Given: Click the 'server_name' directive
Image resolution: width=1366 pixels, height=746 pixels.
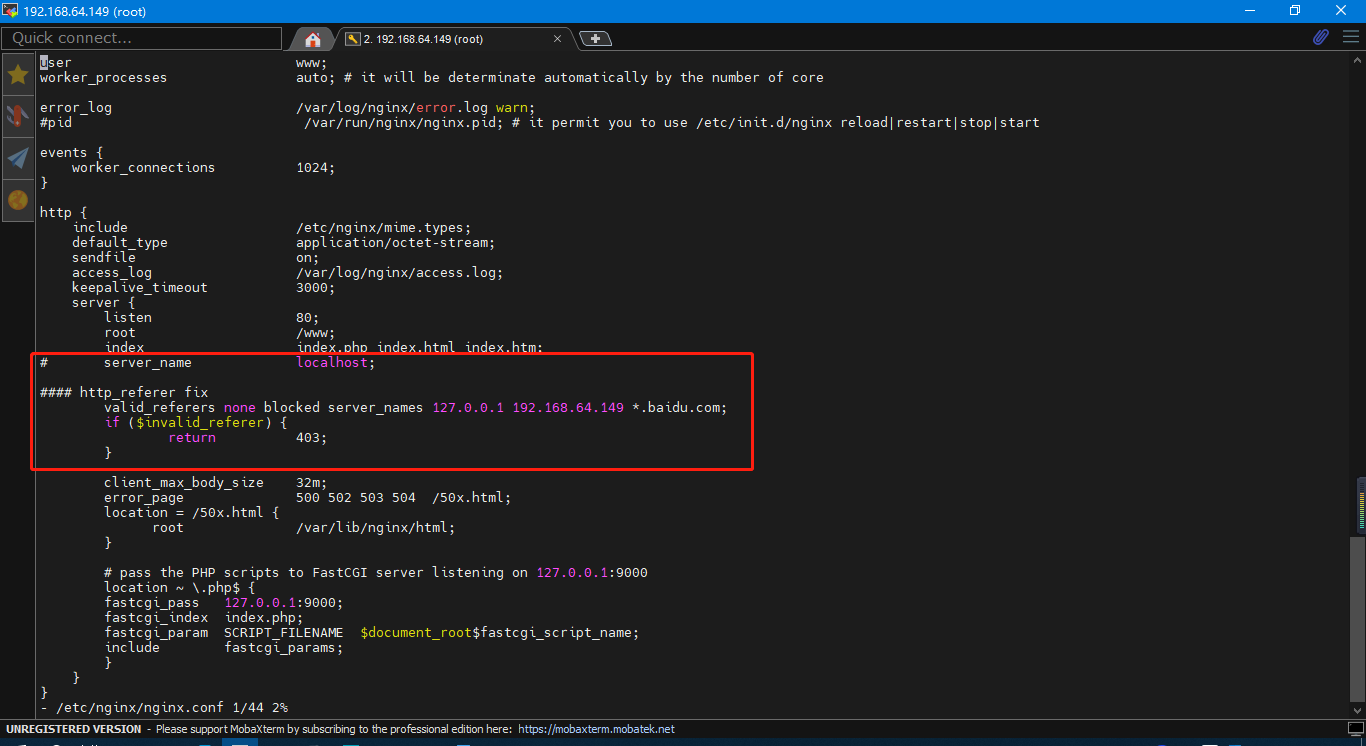Looking at the screenshot, I should [148, 362].
